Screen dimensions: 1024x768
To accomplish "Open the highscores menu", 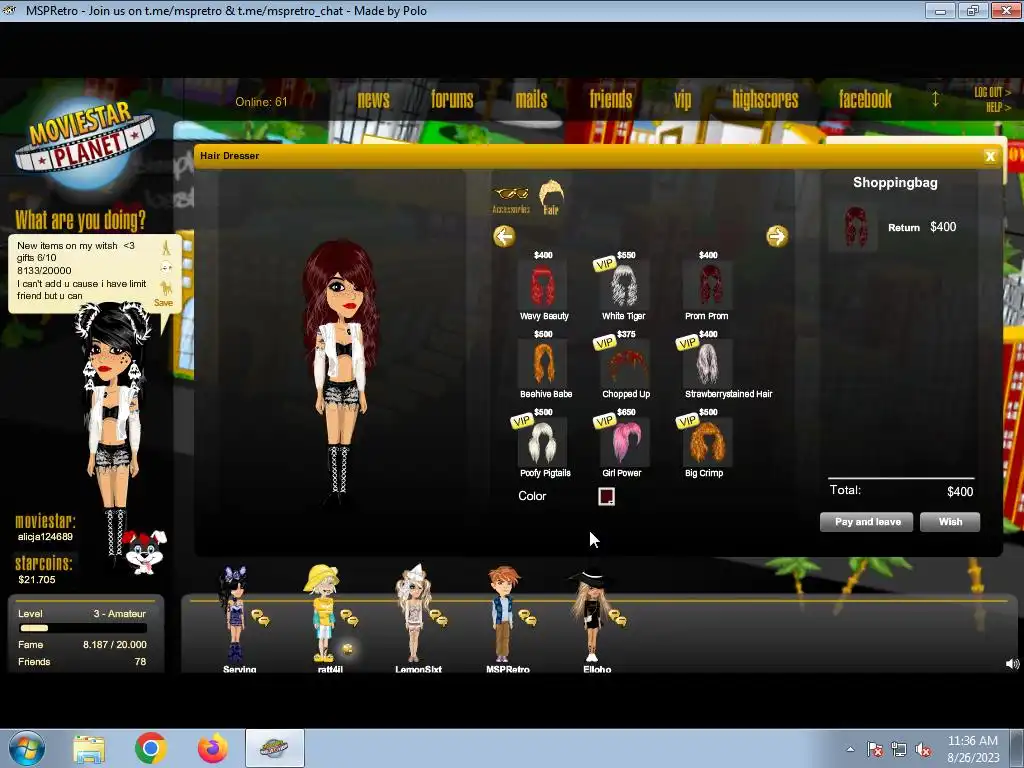I will pyautogui.click(x=765, y=99).
